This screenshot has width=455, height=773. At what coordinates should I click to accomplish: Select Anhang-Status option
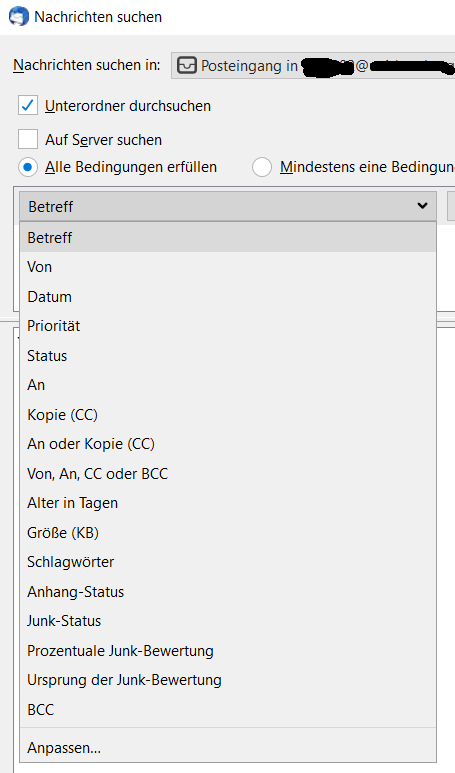[228, 591]
